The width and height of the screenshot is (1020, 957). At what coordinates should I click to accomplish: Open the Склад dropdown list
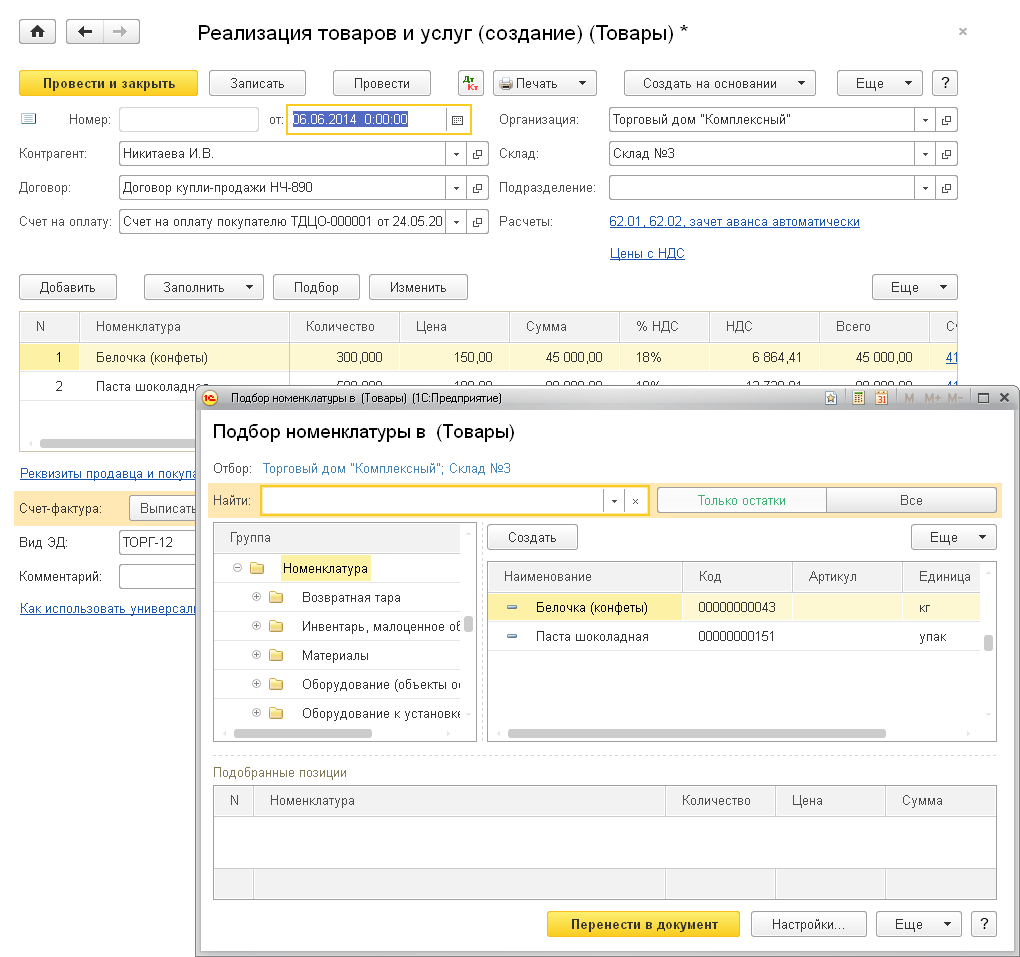point(925,154)
